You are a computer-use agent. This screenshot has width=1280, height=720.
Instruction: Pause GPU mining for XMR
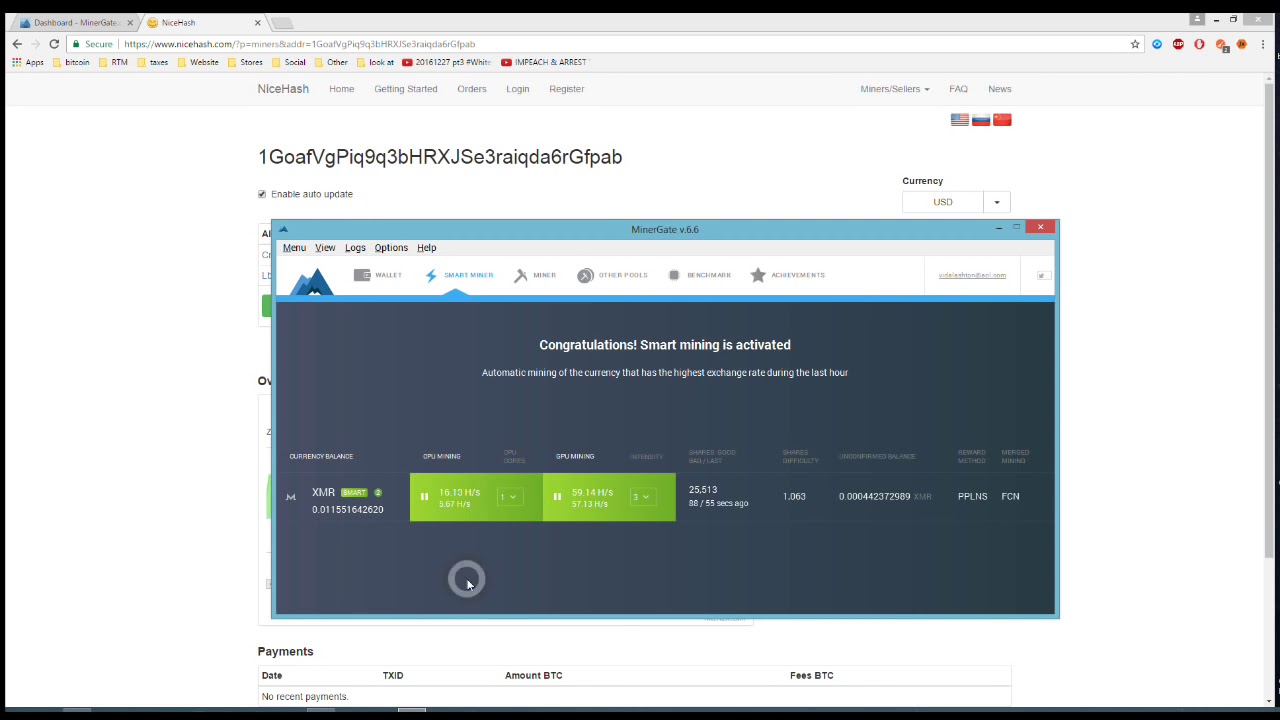tap(557, 497)
